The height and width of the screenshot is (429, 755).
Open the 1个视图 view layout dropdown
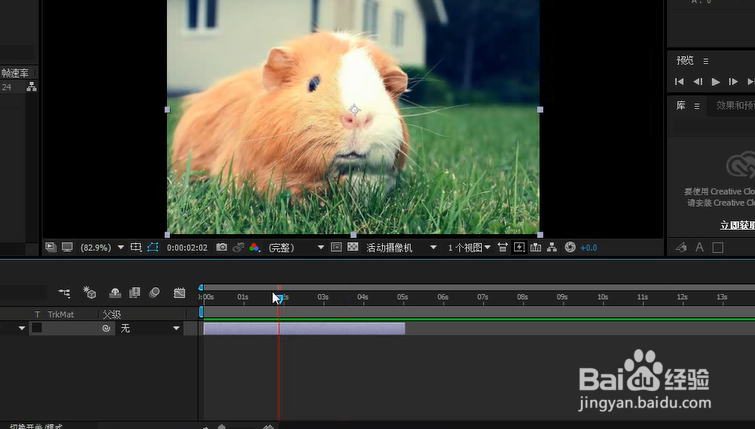(469, 247)
